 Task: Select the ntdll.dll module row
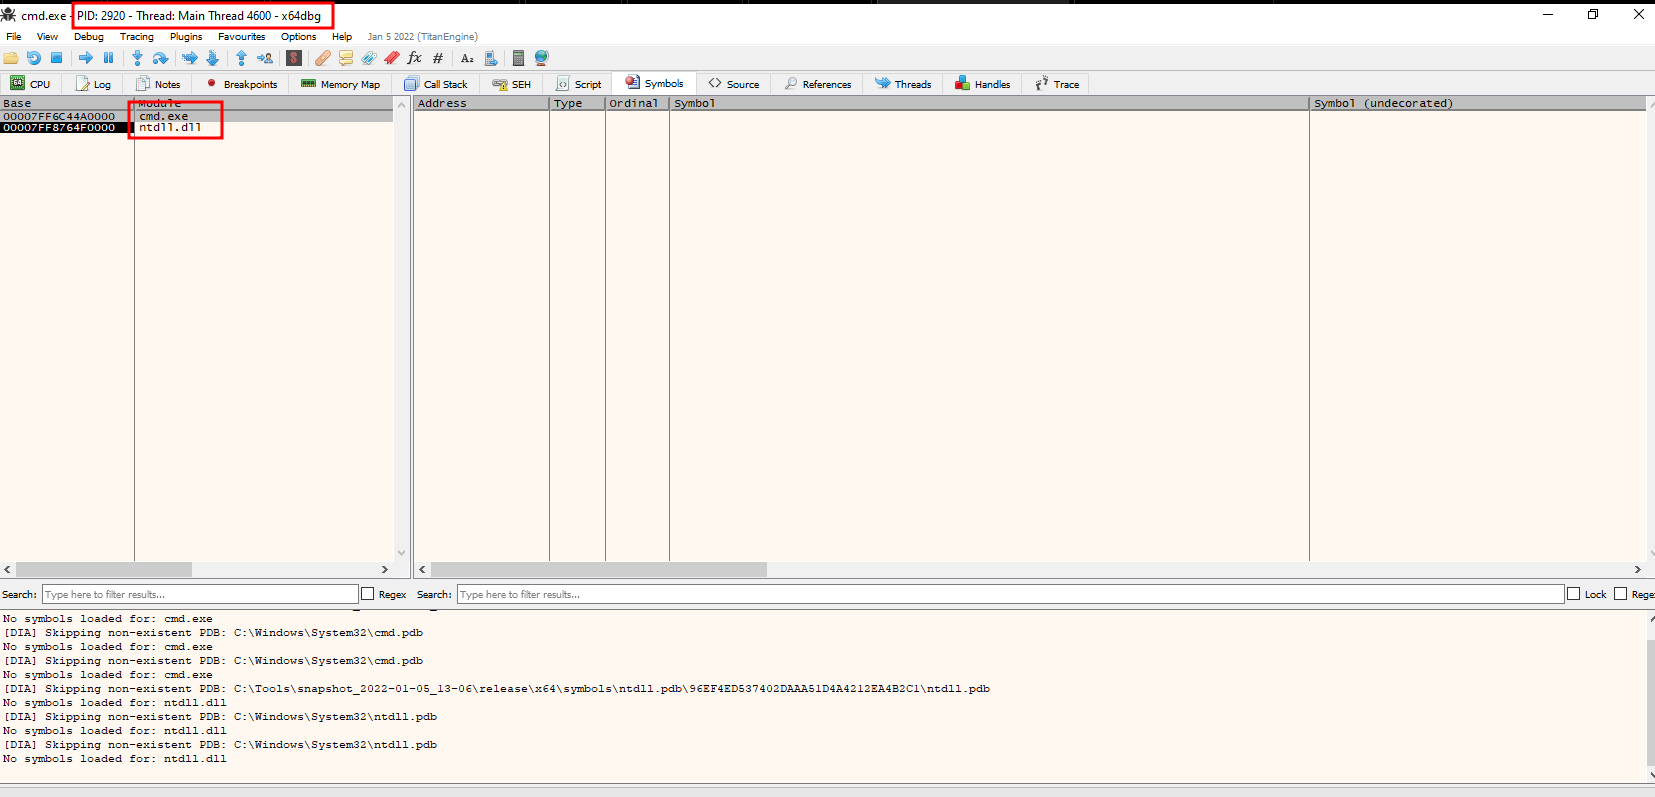170,128
